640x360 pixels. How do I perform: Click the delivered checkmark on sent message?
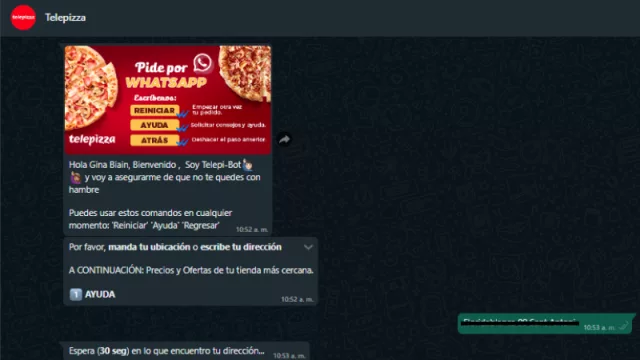(x=623, y=327)
